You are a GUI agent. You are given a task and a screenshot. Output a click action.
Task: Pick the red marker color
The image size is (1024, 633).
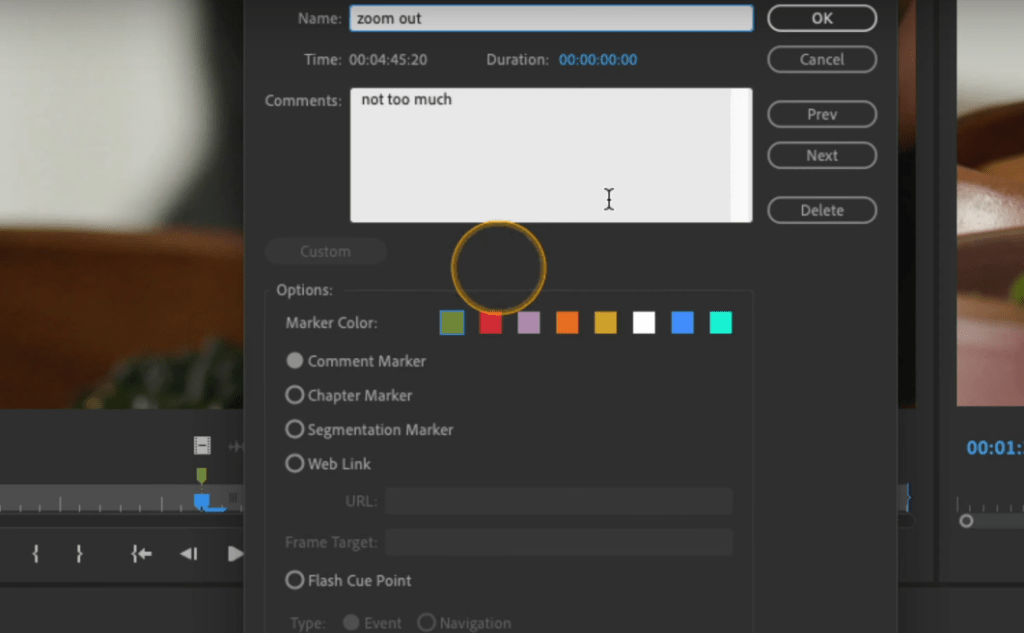(490, 323)
